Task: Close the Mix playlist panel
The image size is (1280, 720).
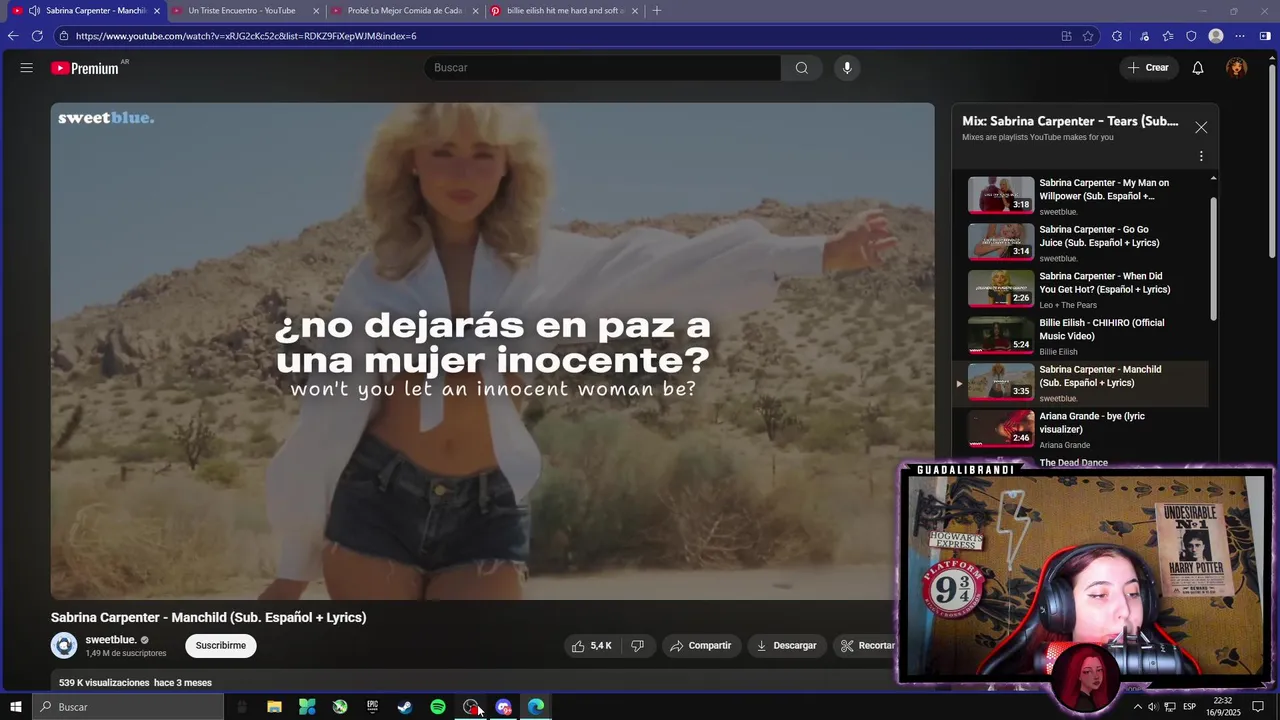Action: coord(1201,127)
